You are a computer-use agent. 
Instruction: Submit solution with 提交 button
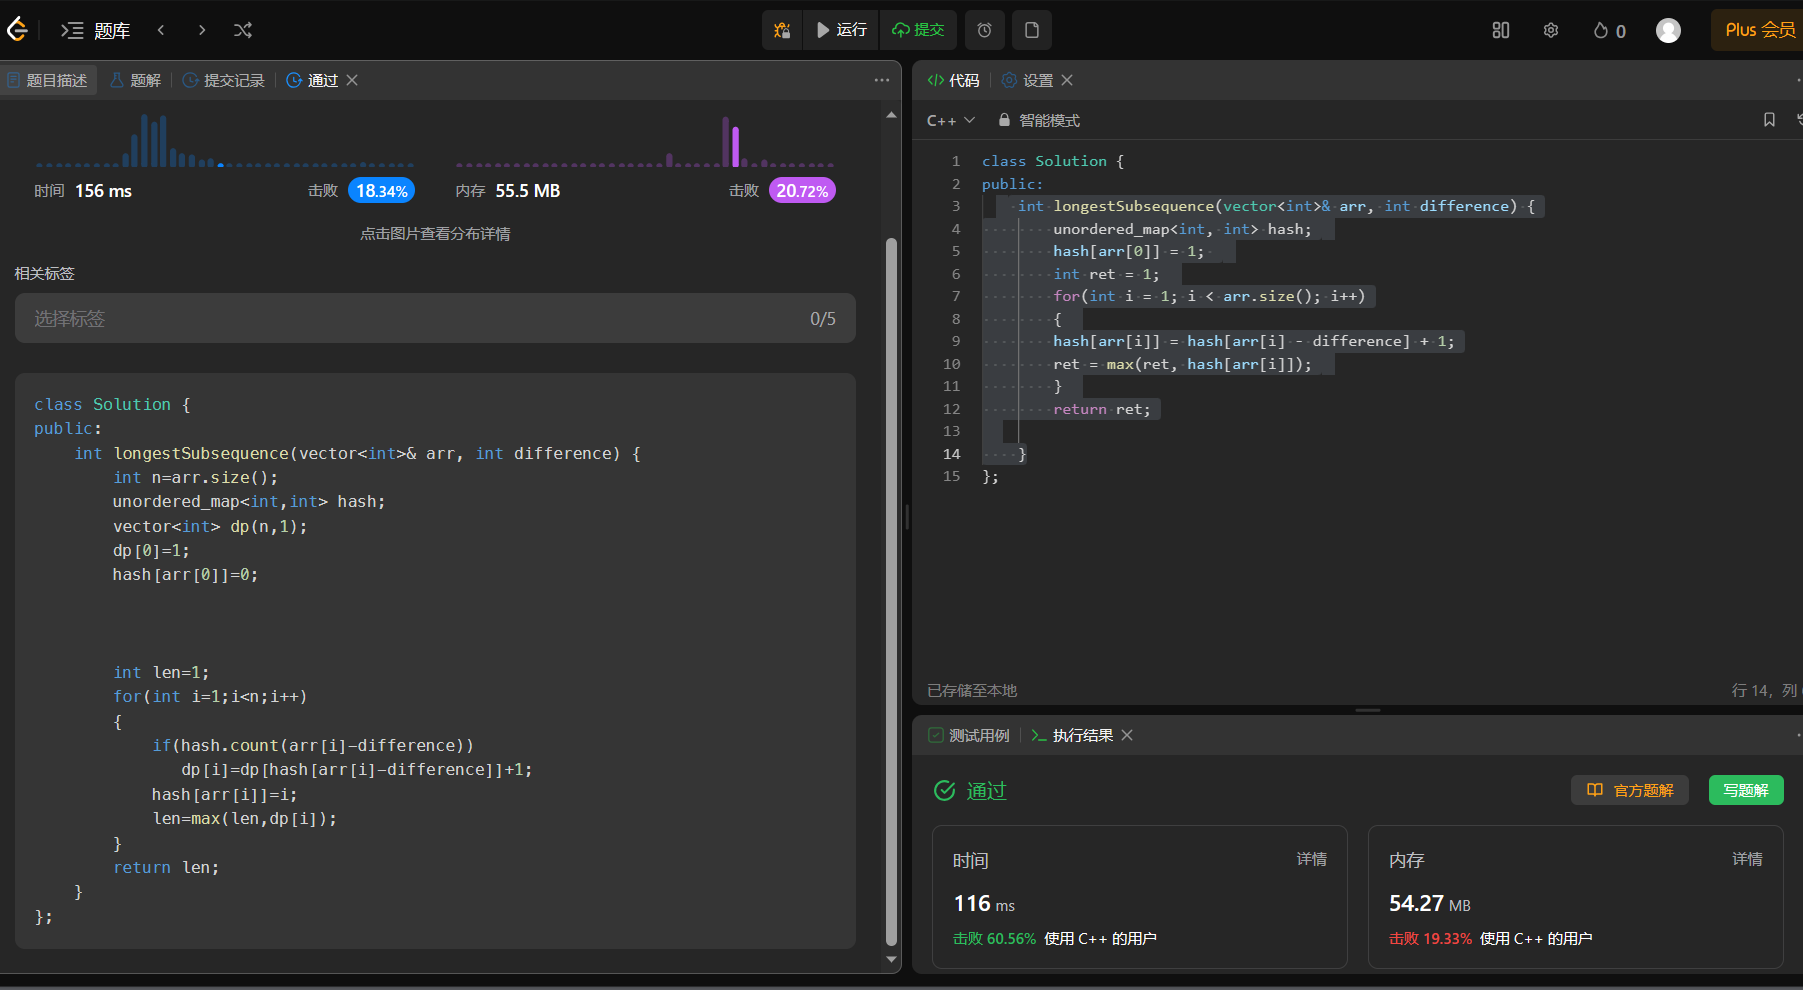918,30
